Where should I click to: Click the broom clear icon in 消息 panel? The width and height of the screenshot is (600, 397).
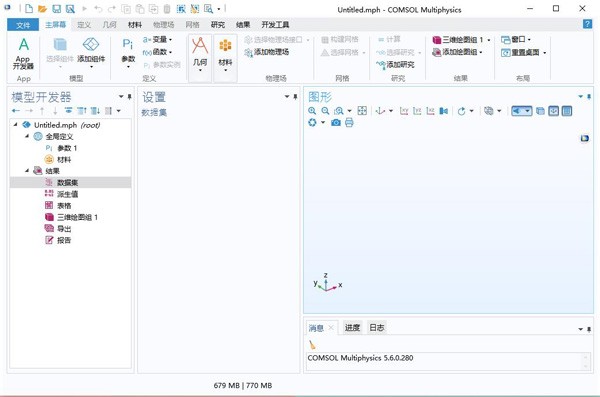pos(313,345)
